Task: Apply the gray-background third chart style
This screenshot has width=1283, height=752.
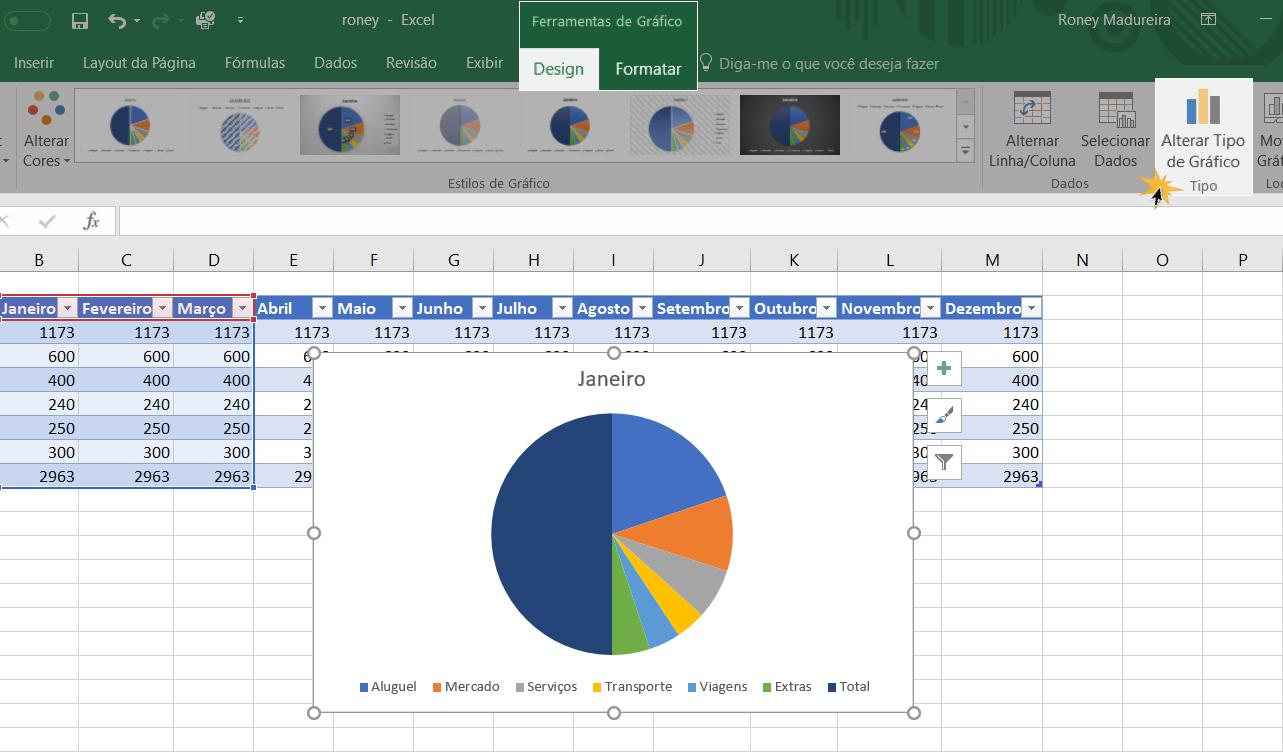Action: [350, 125]
